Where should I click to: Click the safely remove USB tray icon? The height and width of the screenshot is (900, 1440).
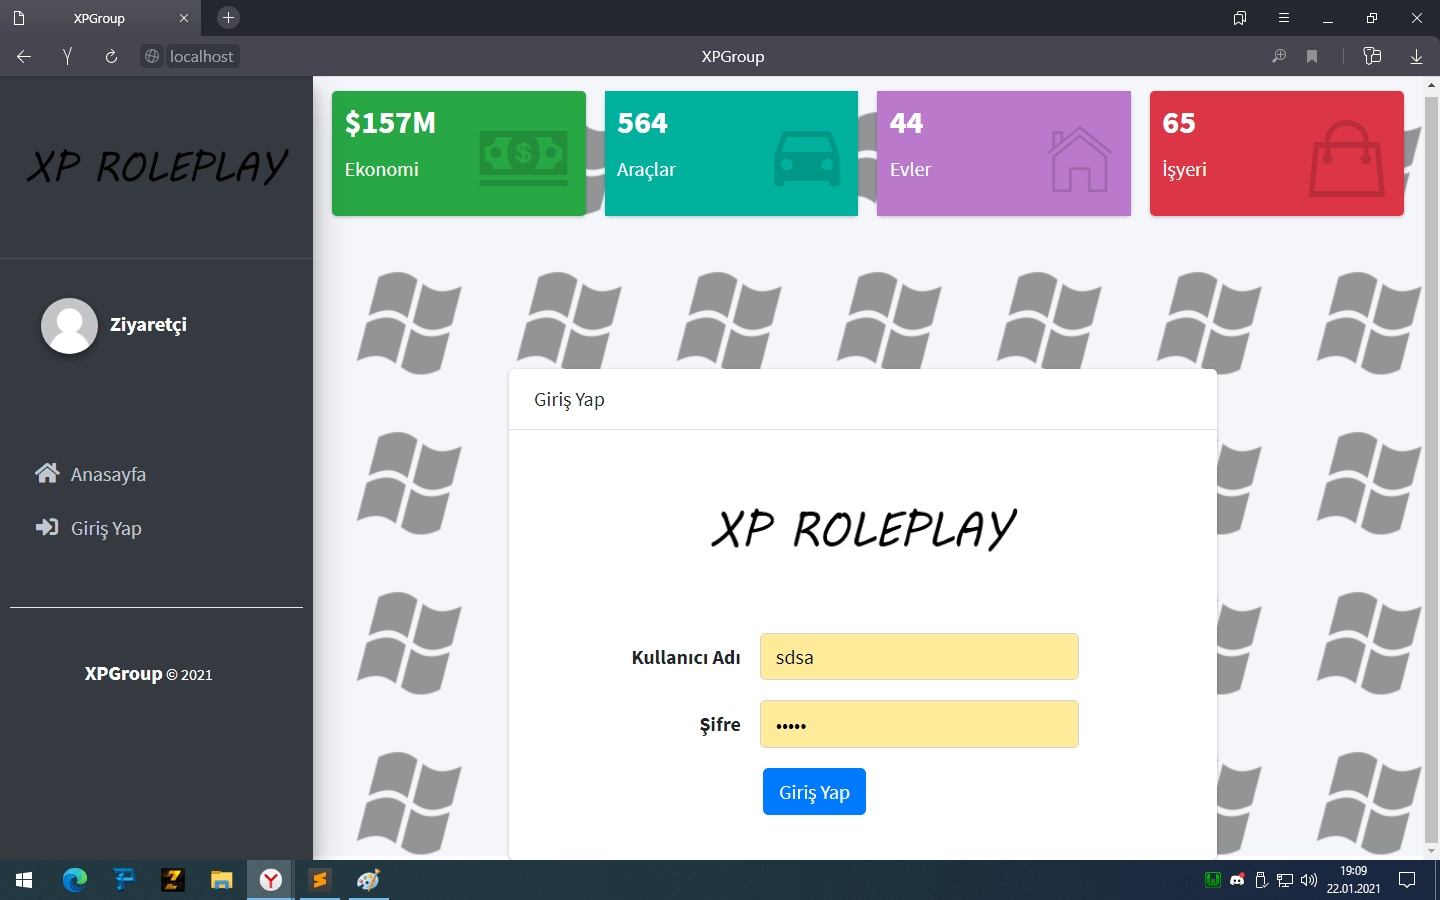coord(1261,880)
